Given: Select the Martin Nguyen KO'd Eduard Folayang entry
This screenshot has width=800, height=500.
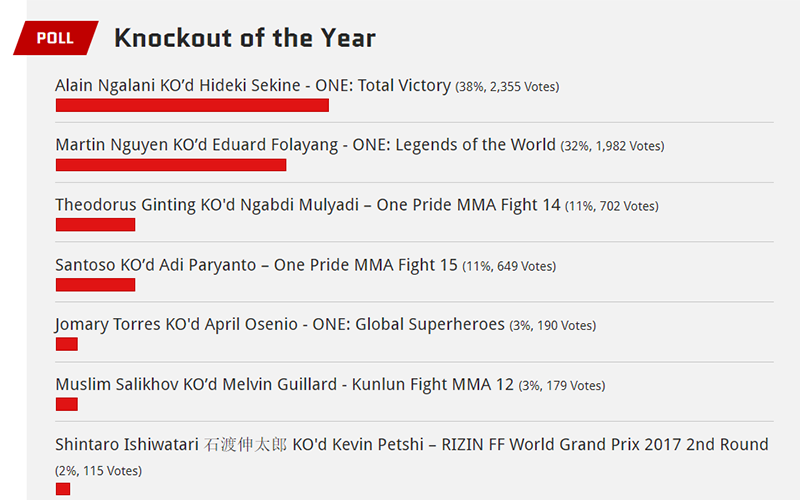Looking at the screenshot, I should pyautogui.click(x=305, y=145).
